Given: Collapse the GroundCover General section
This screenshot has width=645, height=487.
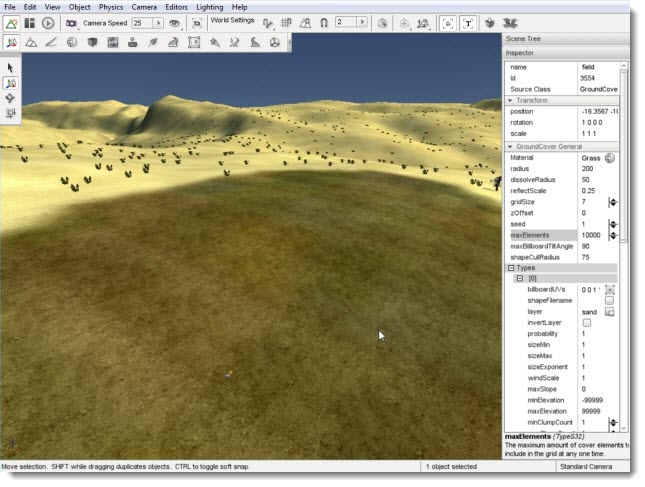Looking at the screenshot, I should (x=511, y=147).
